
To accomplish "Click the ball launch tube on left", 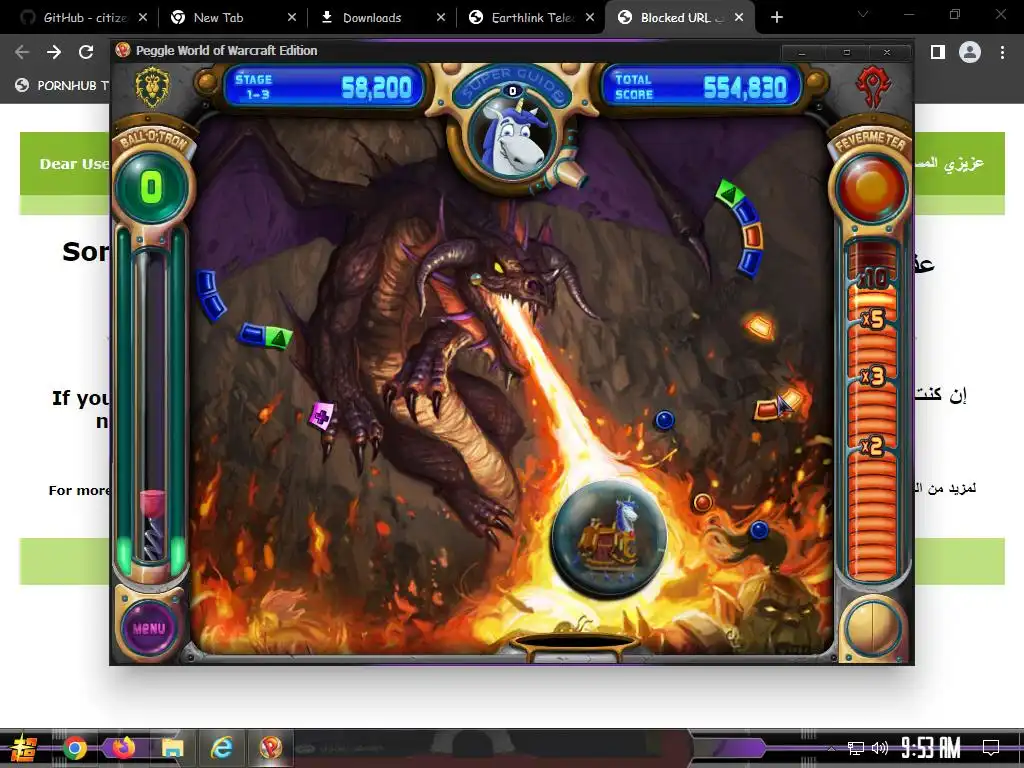I will coord(152,405).
